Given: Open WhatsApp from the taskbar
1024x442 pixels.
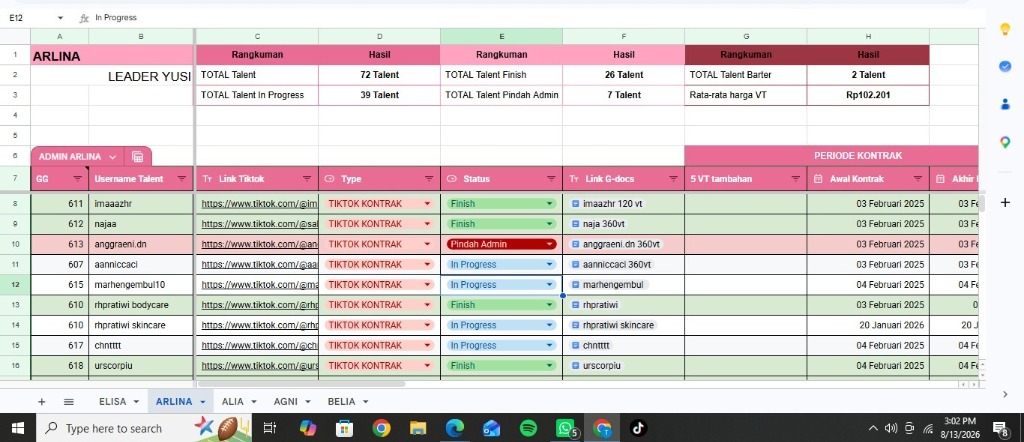Looking at the screenshot, I should click(x=565, y=428).
